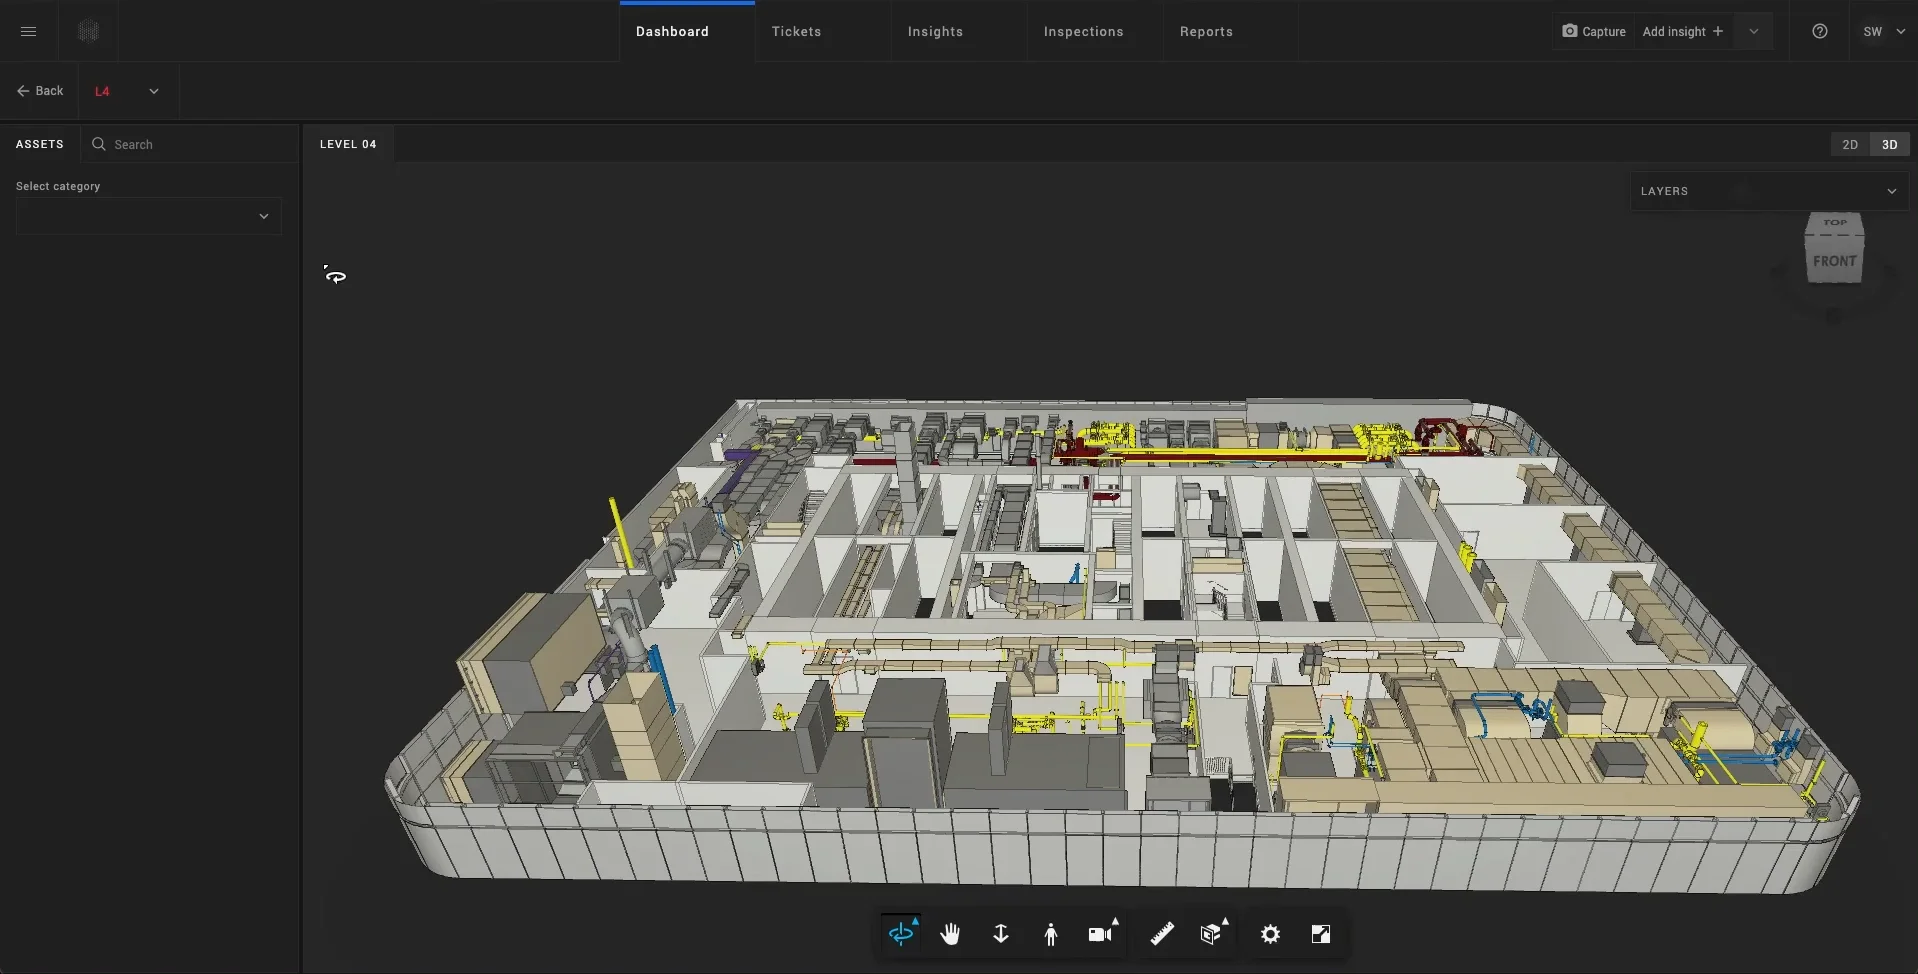This screenshot has width=1918, height=974.
Task: Select the Orbit navigation tool
Action: click(x=901, y=933)
